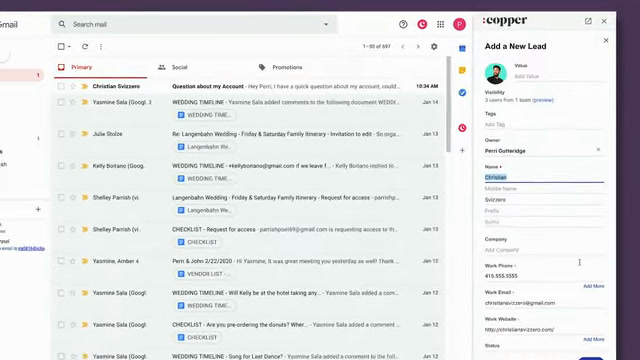This screenshot has height=360, width=640.
Task: Click the Copper icon in Gmail header
Action: click(422, 24)
